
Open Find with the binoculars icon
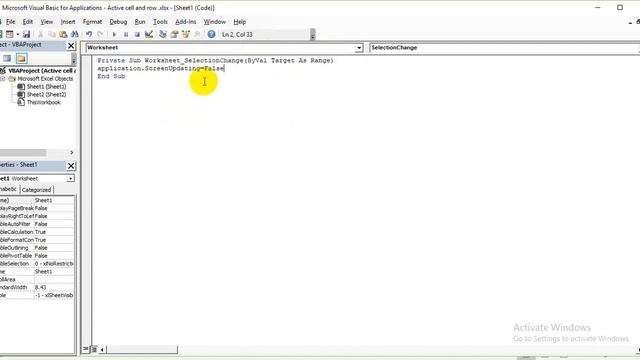(x=75, y=35)
